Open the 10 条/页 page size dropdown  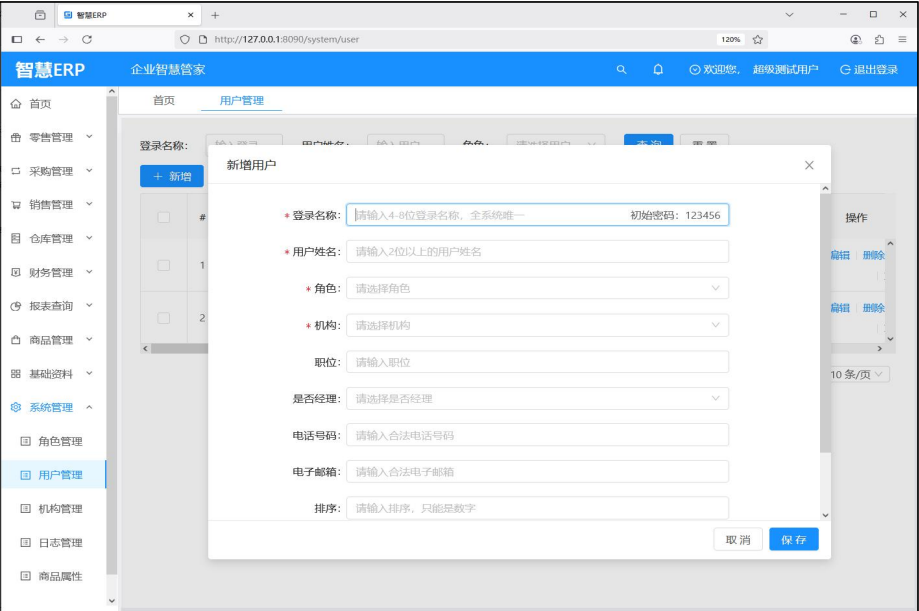point(859,375)
